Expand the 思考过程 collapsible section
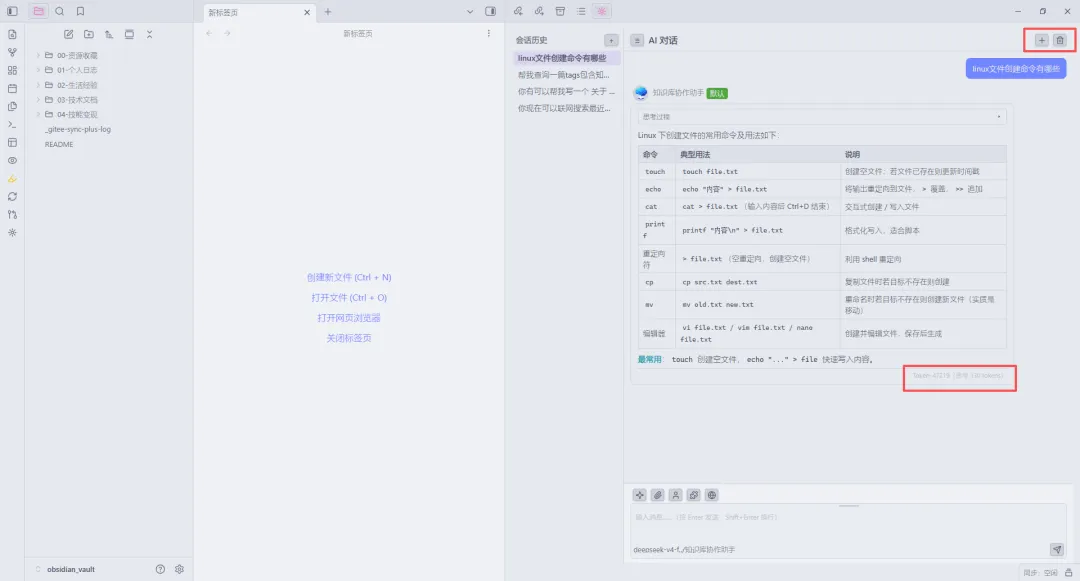 point(822,116)
